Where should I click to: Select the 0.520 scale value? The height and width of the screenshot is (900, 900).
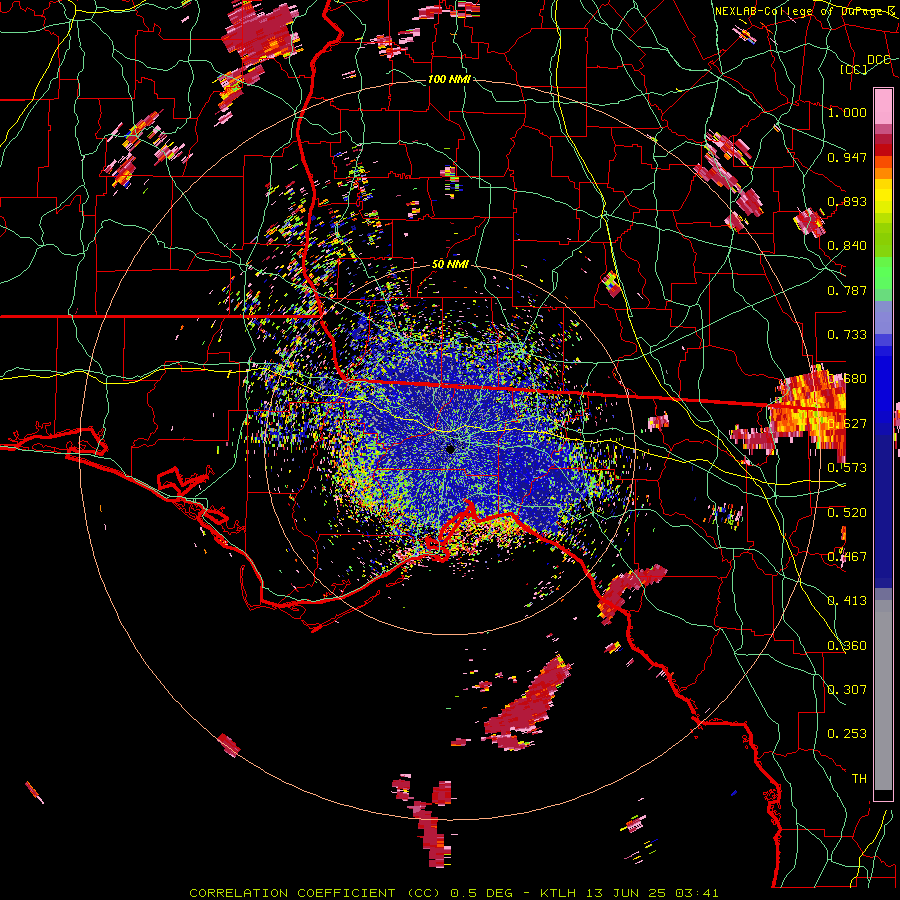click(847, 513)
